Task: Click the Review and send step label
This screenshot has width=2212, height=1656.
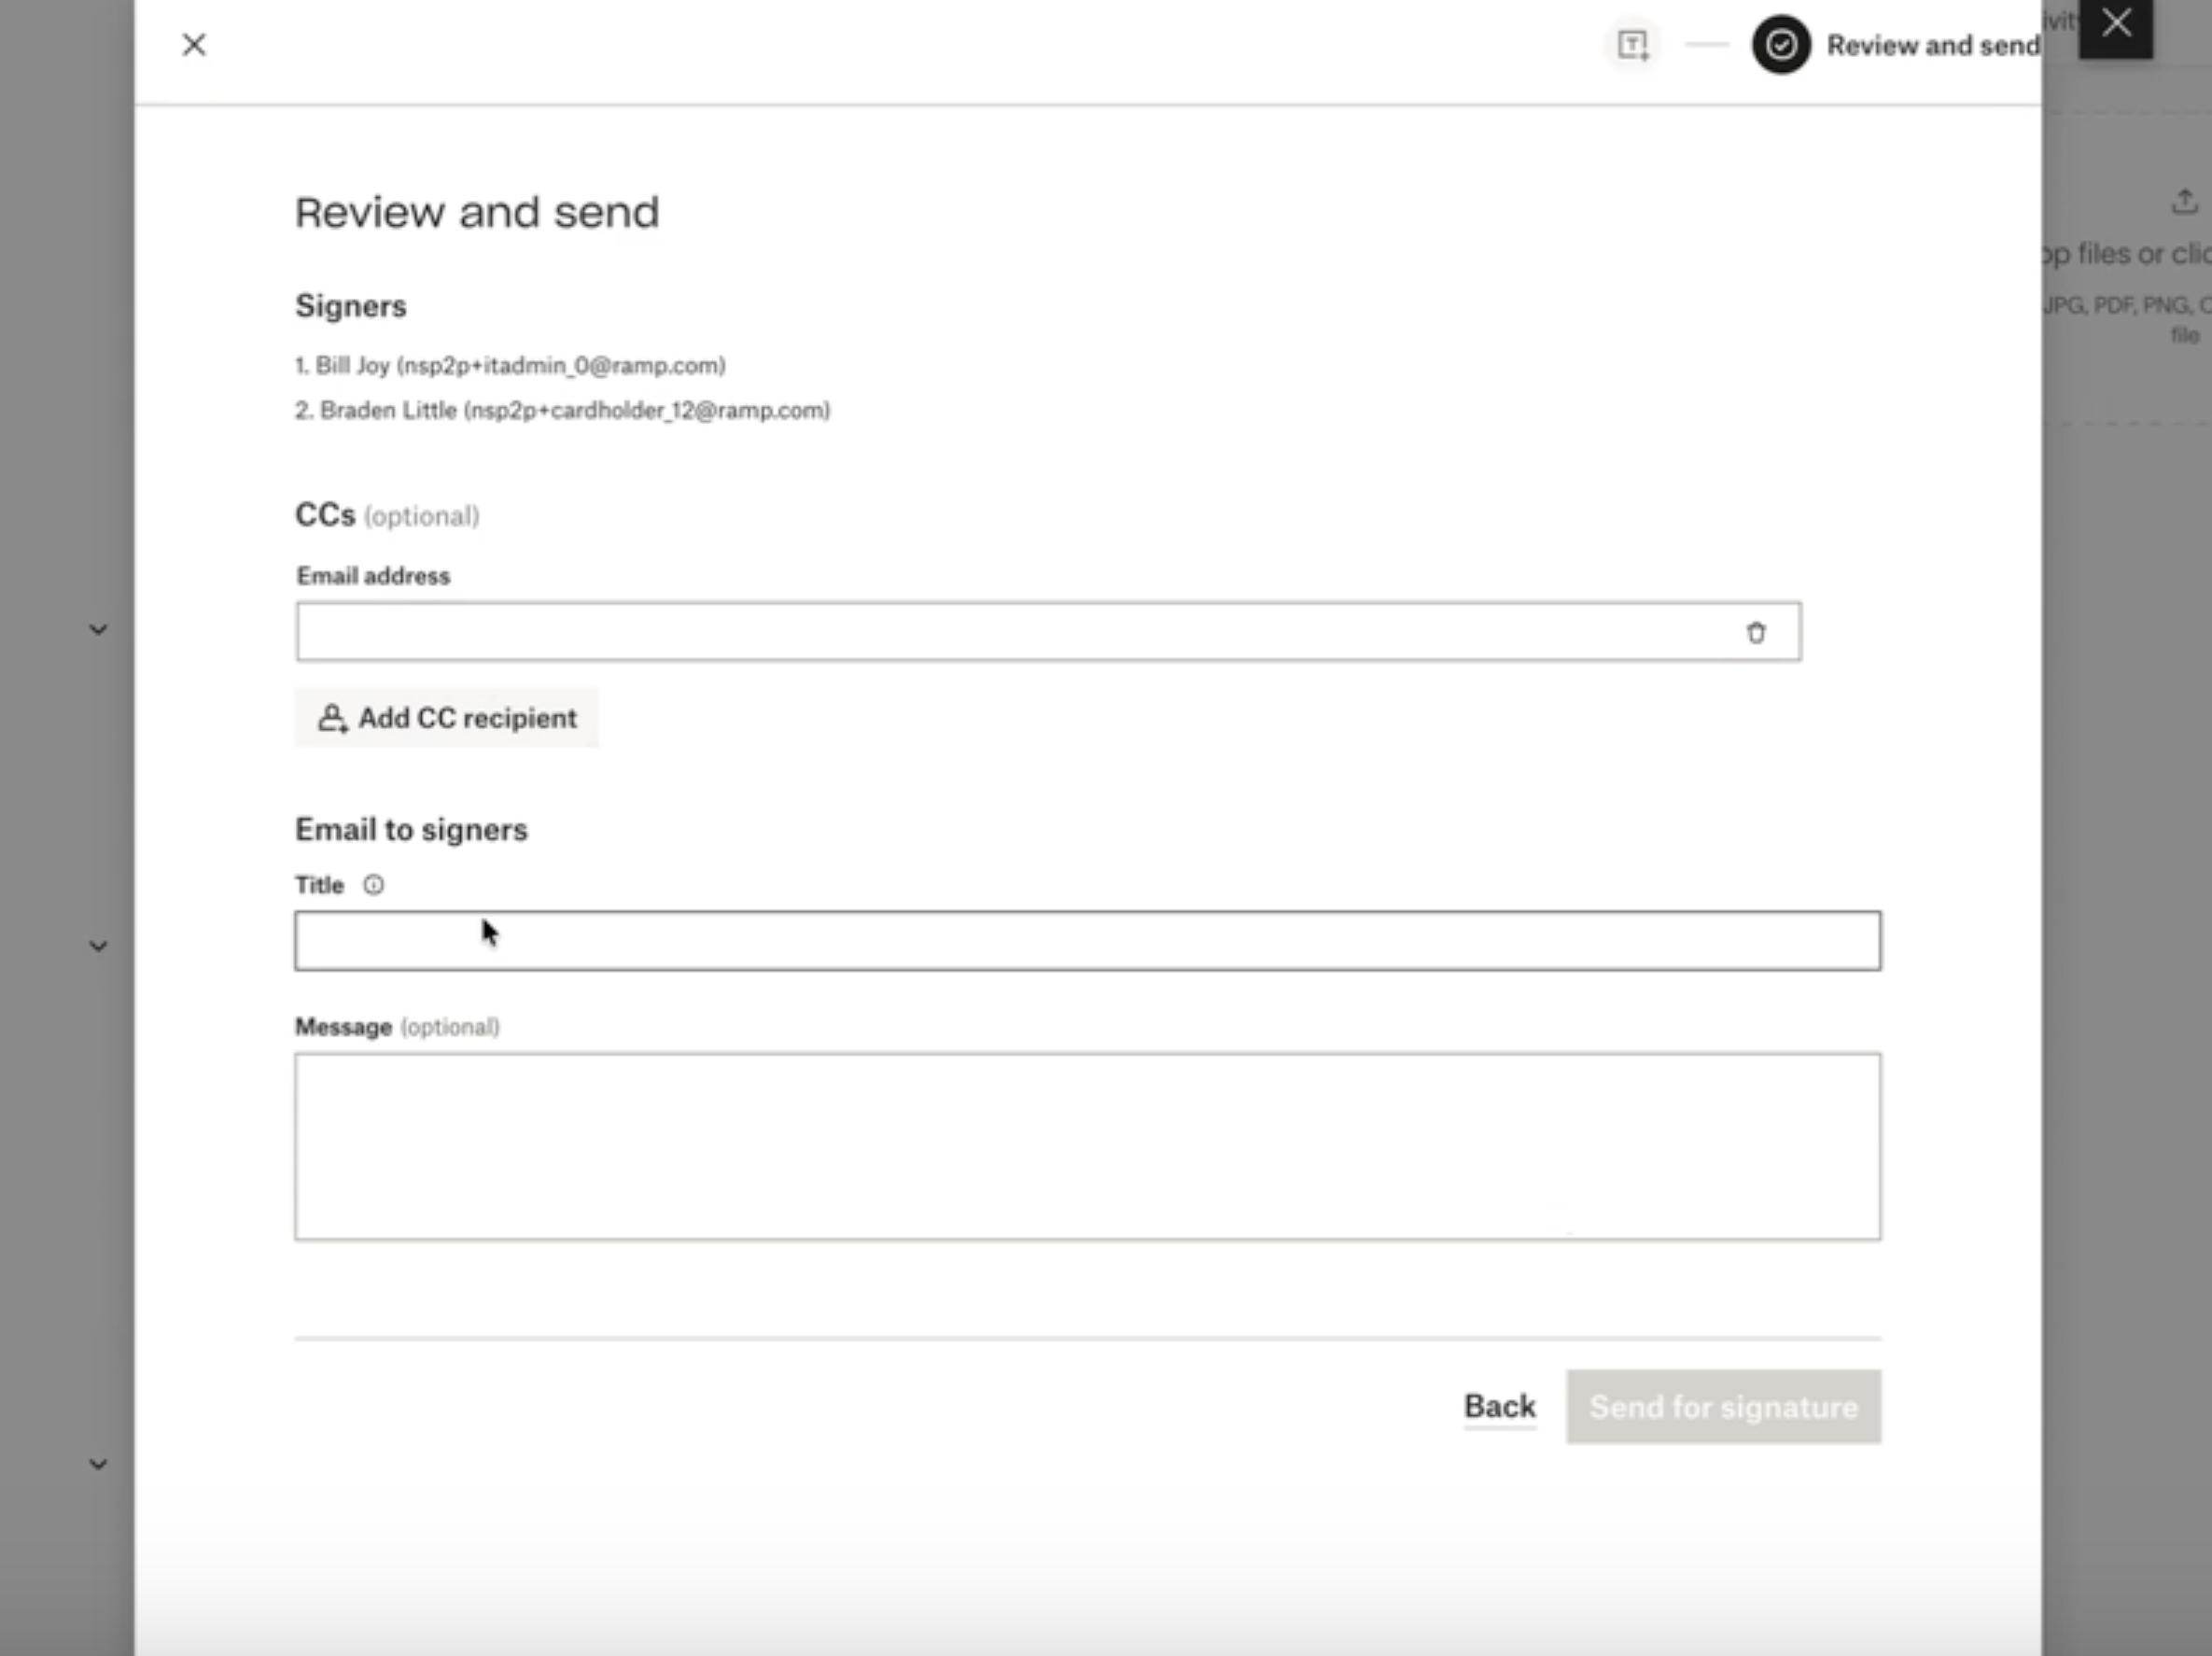Action: pyautogui.click(x=1932, y=46)
